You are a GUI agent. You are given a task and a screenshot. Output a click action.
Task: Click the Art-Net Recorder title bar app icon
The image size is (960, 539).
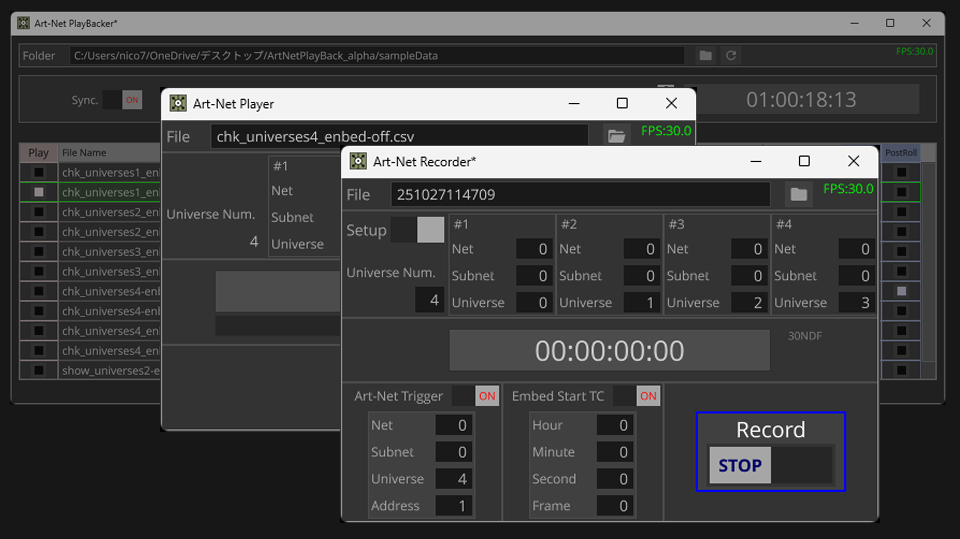pos(358,161)
